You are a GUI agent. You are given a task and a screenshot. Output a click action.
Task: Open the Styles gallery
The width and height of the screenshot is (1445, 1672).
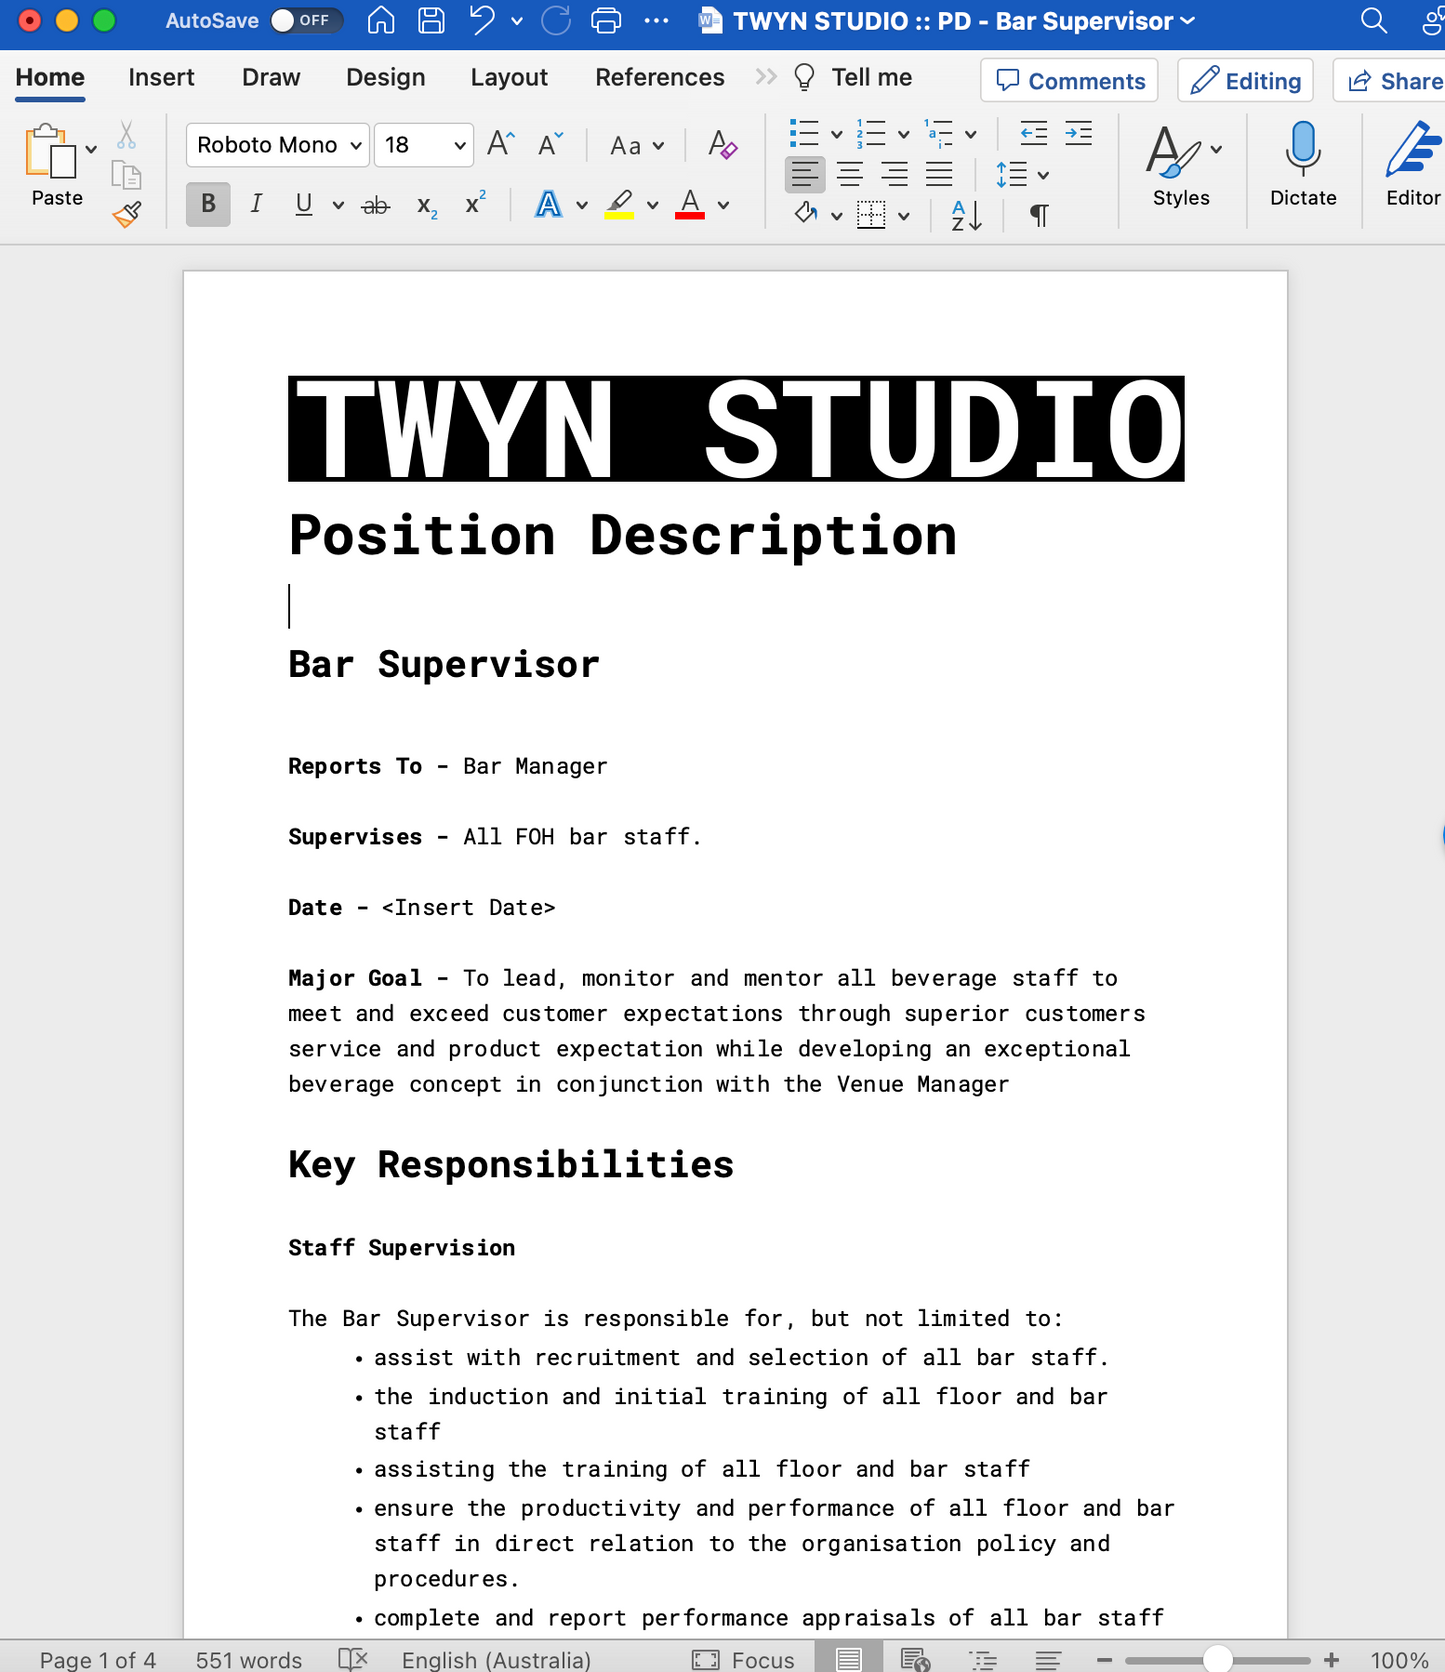point(1182,166)
